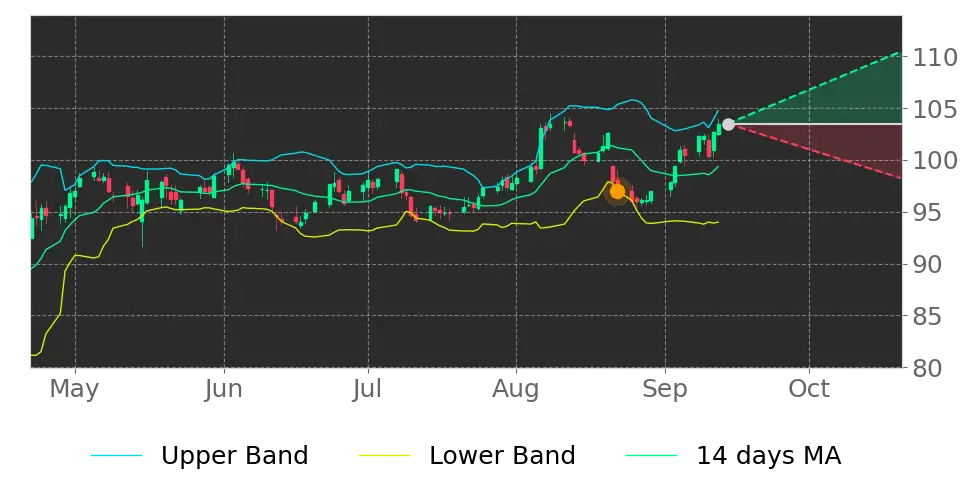Click the Jun x-axis label
Screen dimensions: 972x486
pos(224,389)
